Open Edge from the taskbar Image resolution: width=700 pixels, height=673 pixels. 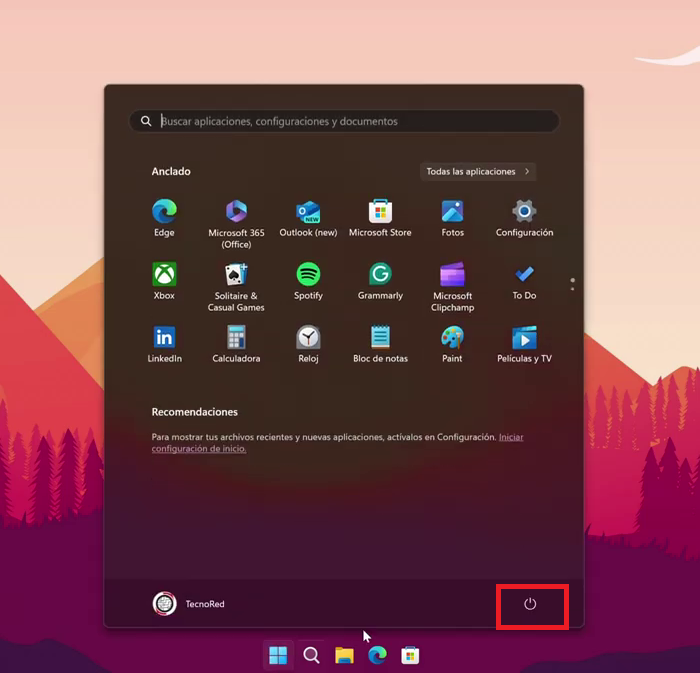[377, 655]
